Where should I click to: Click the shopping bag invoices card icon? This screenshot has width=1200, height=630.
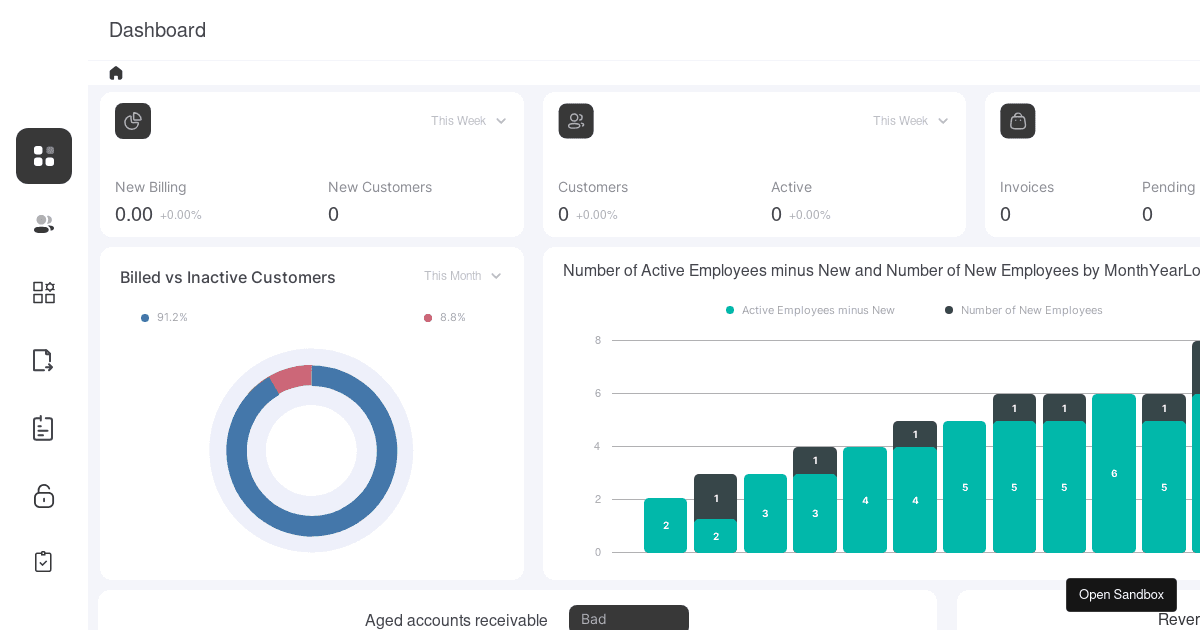1017,121
